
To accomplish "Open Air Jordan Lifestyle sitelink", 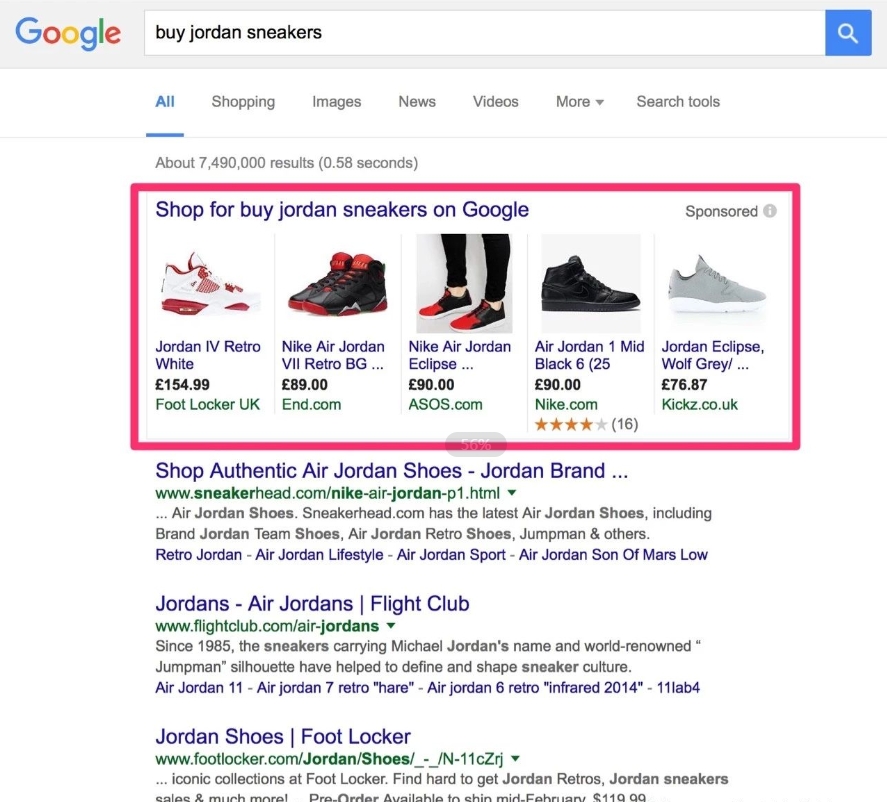I will (319, 555).
